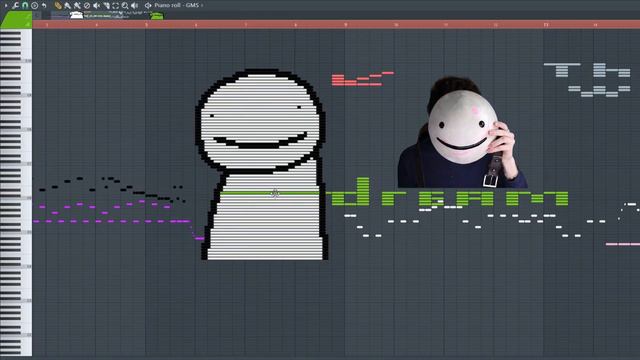Click the long green note across the body

click(270, 193)
